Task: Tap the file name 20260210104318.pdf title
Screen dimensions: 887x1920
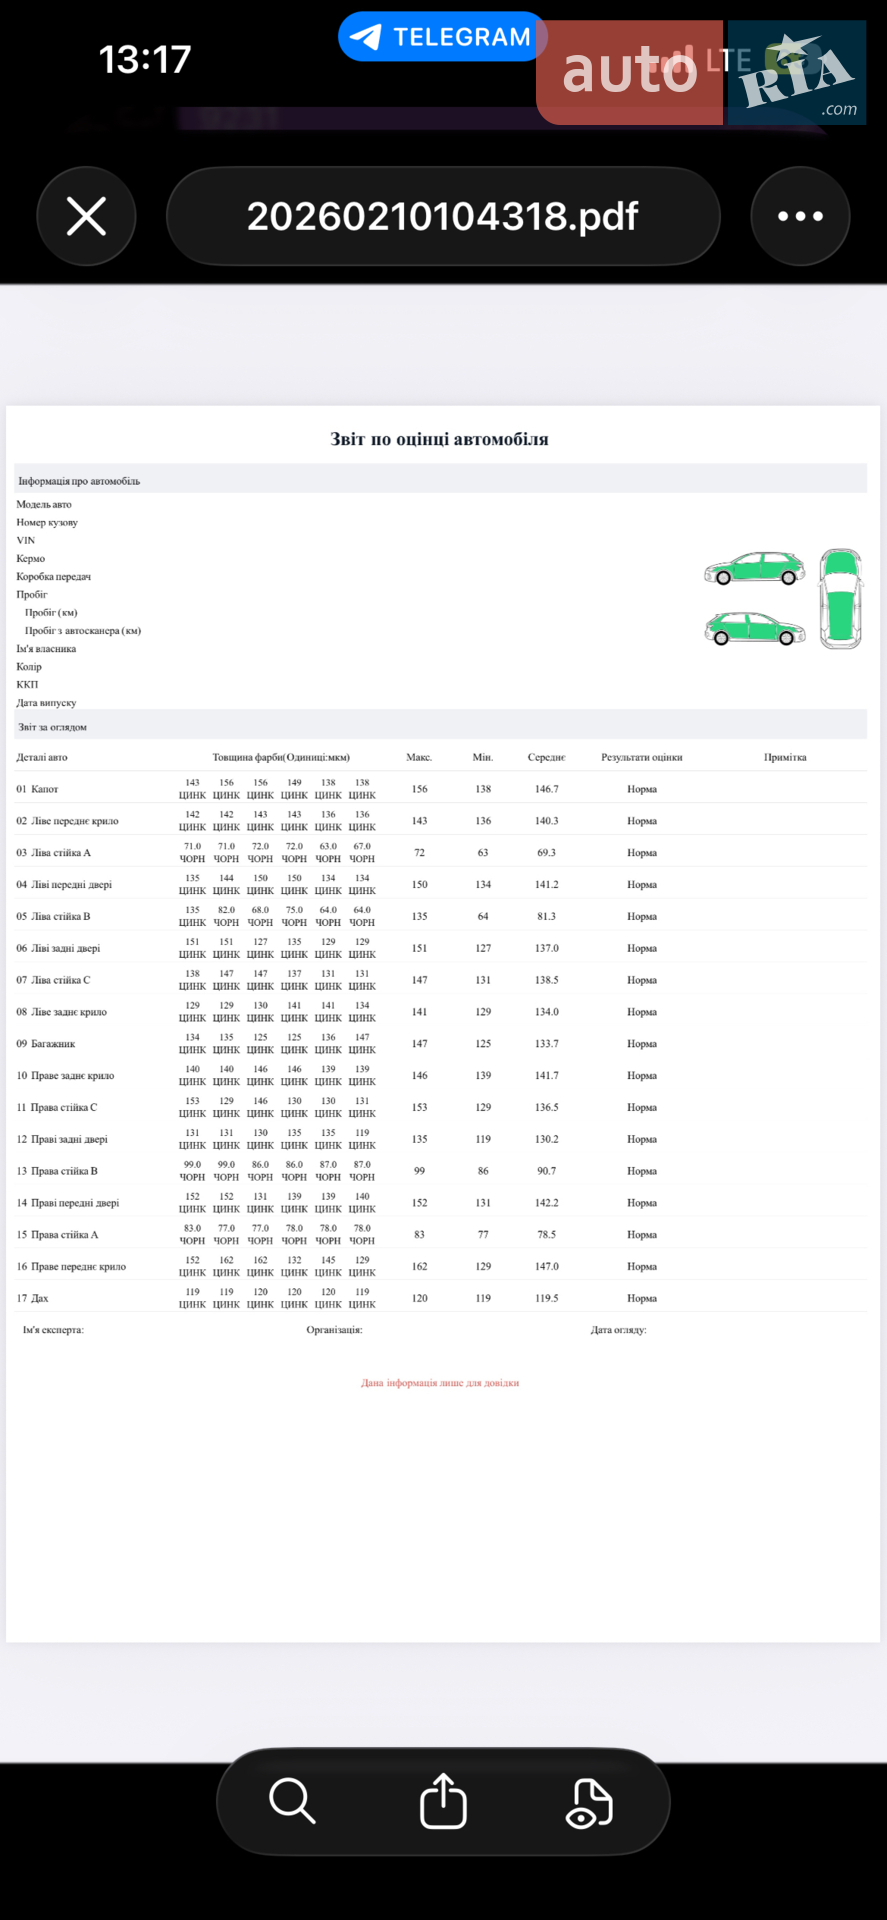Action: pos(442,216)
